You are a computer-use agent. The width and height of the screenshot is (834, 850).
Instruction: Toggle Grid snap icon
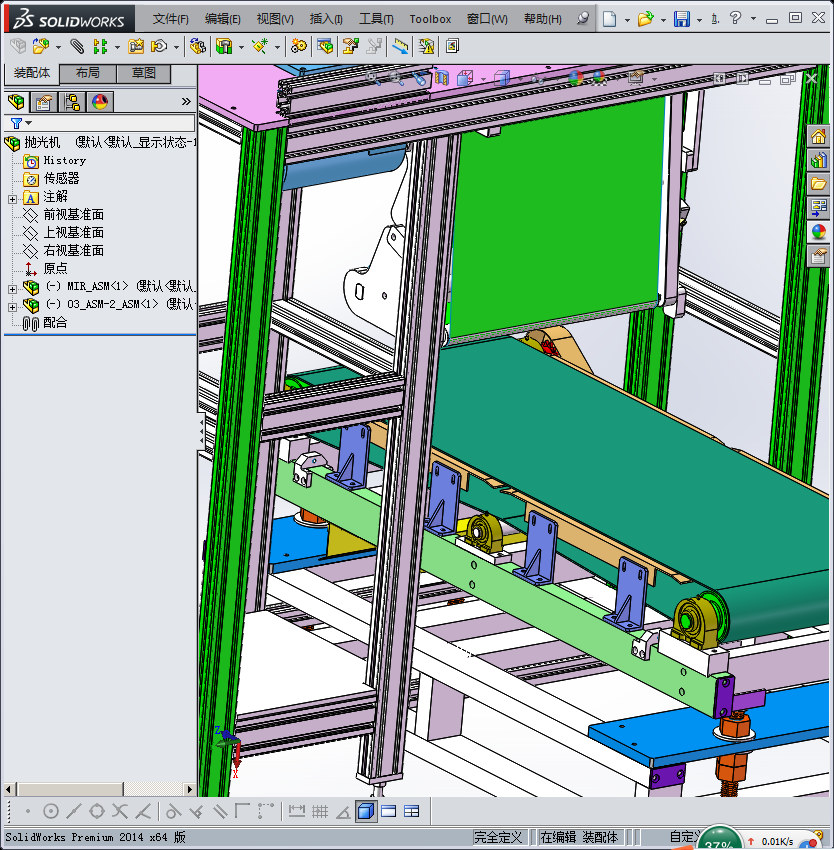click(x=320, y=811)
